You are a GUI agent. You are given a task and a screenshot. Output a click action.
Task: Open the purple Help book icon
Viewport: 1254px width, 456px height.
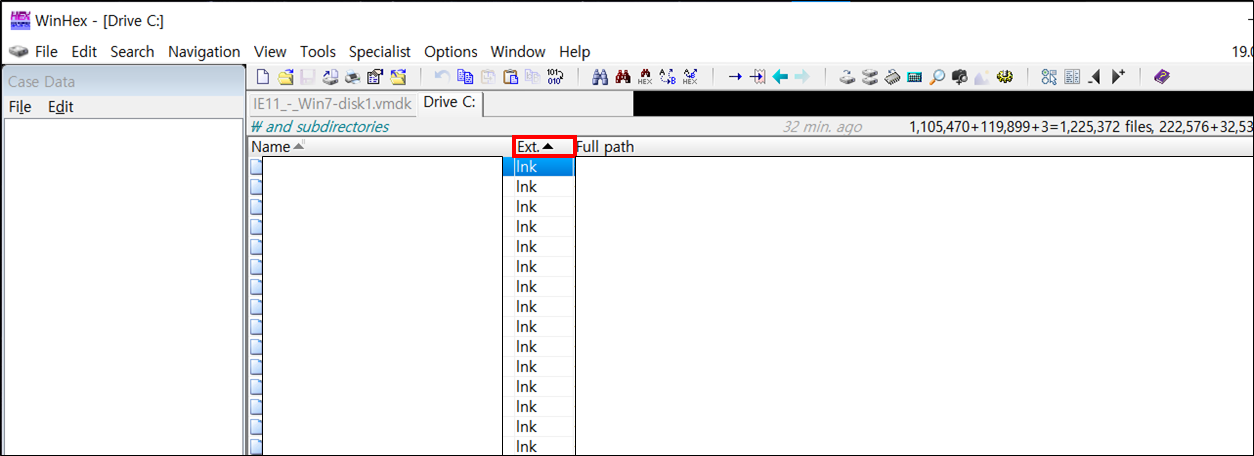tap(1162, 76)
